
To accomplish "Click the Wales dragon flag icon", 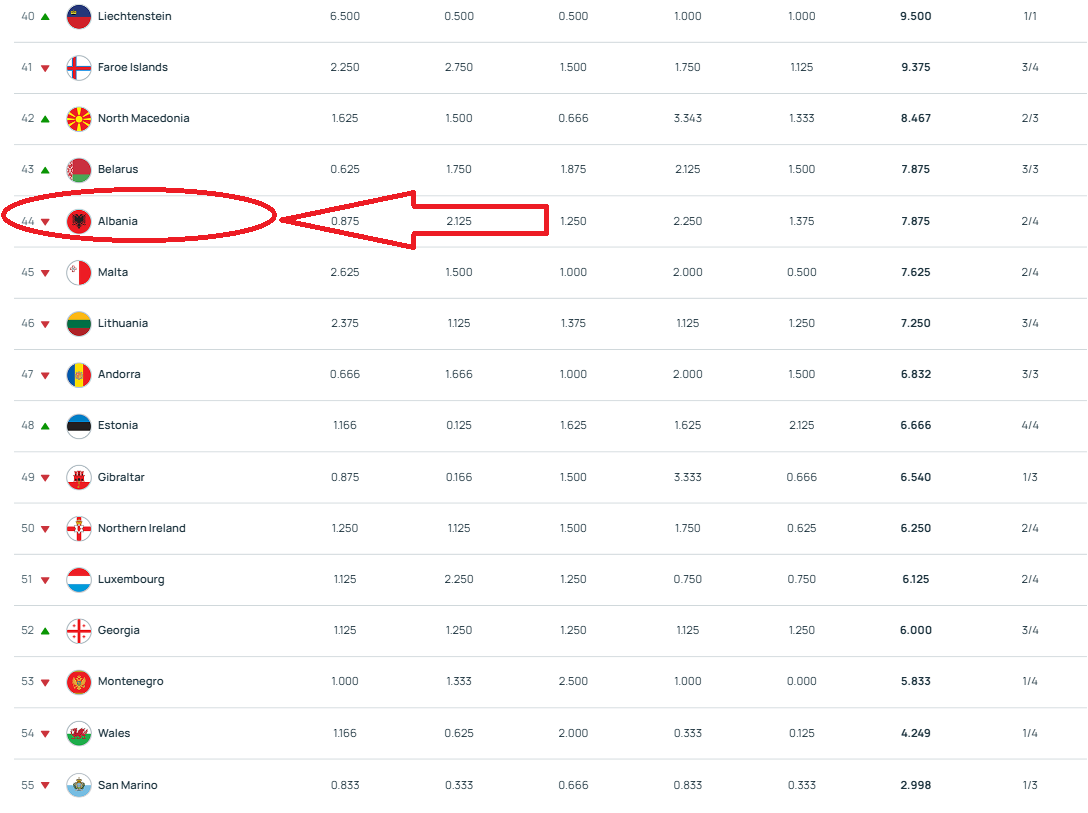I will (78, 733).
